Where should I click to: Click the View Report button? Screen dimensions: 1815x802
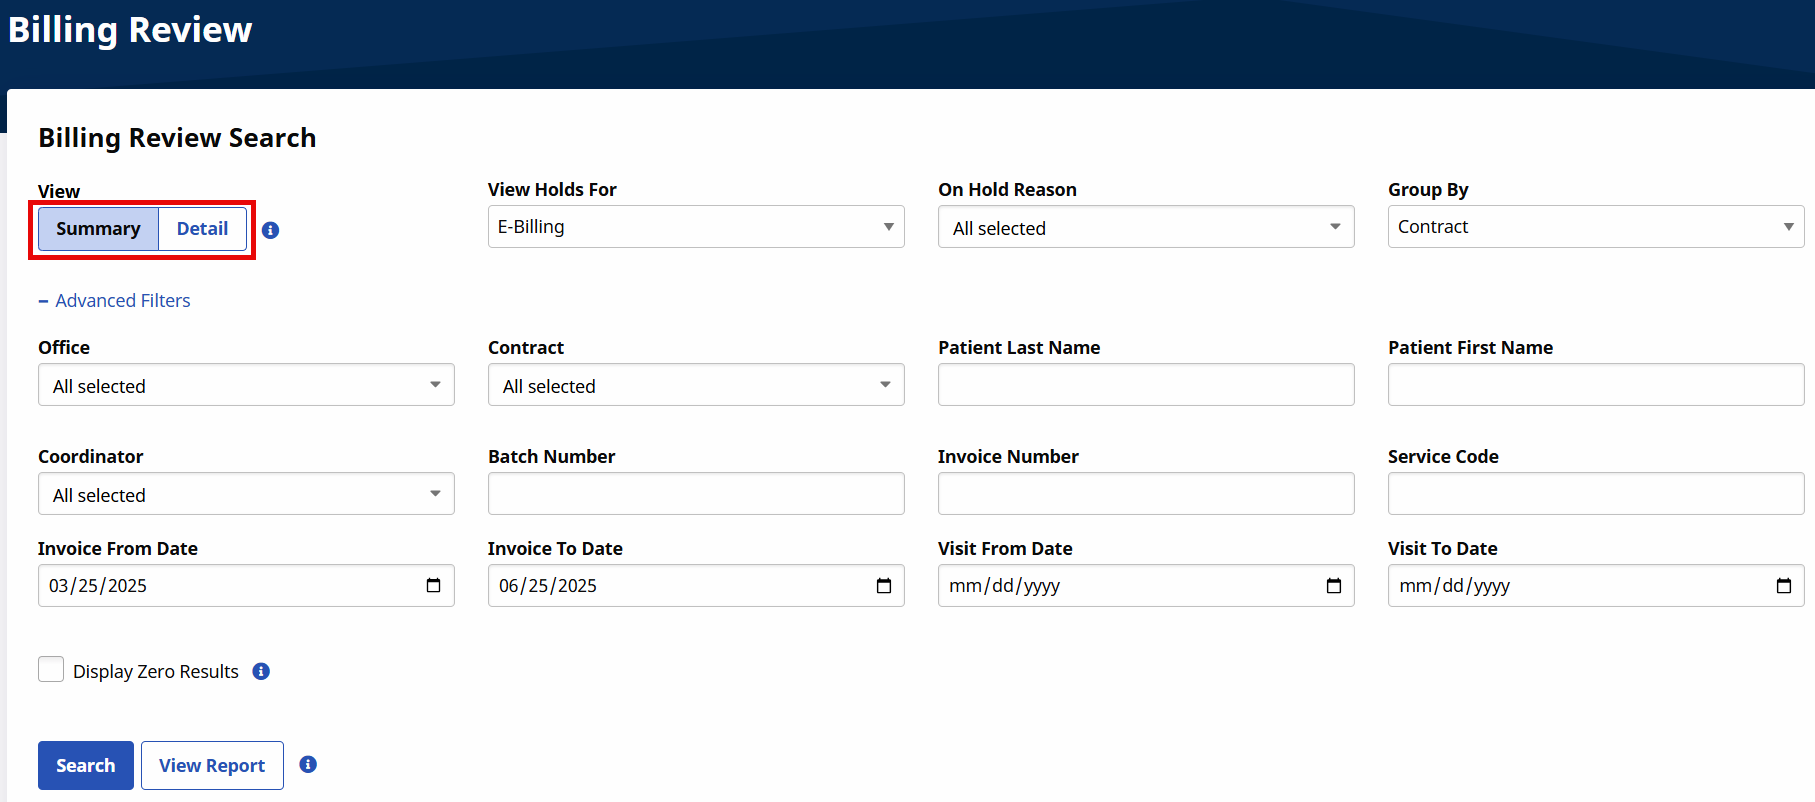(212, 765)
